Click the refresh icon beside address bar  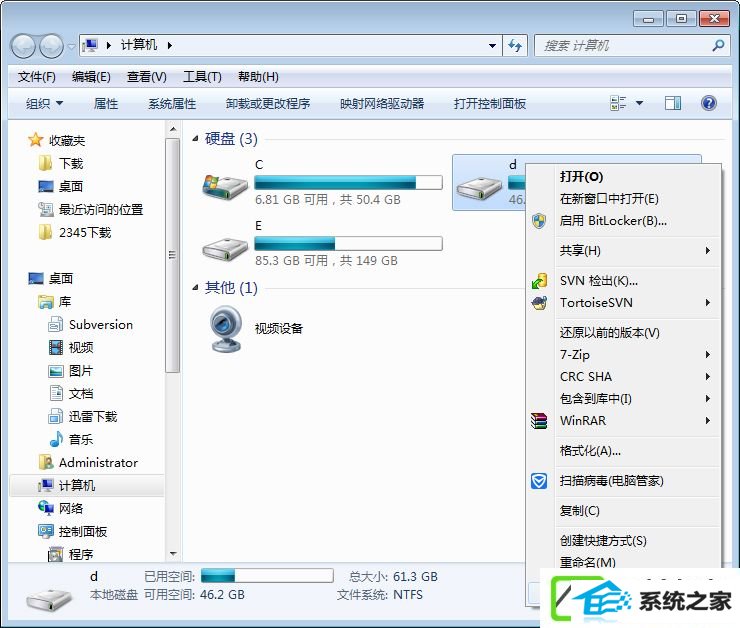tap(515, 46)
